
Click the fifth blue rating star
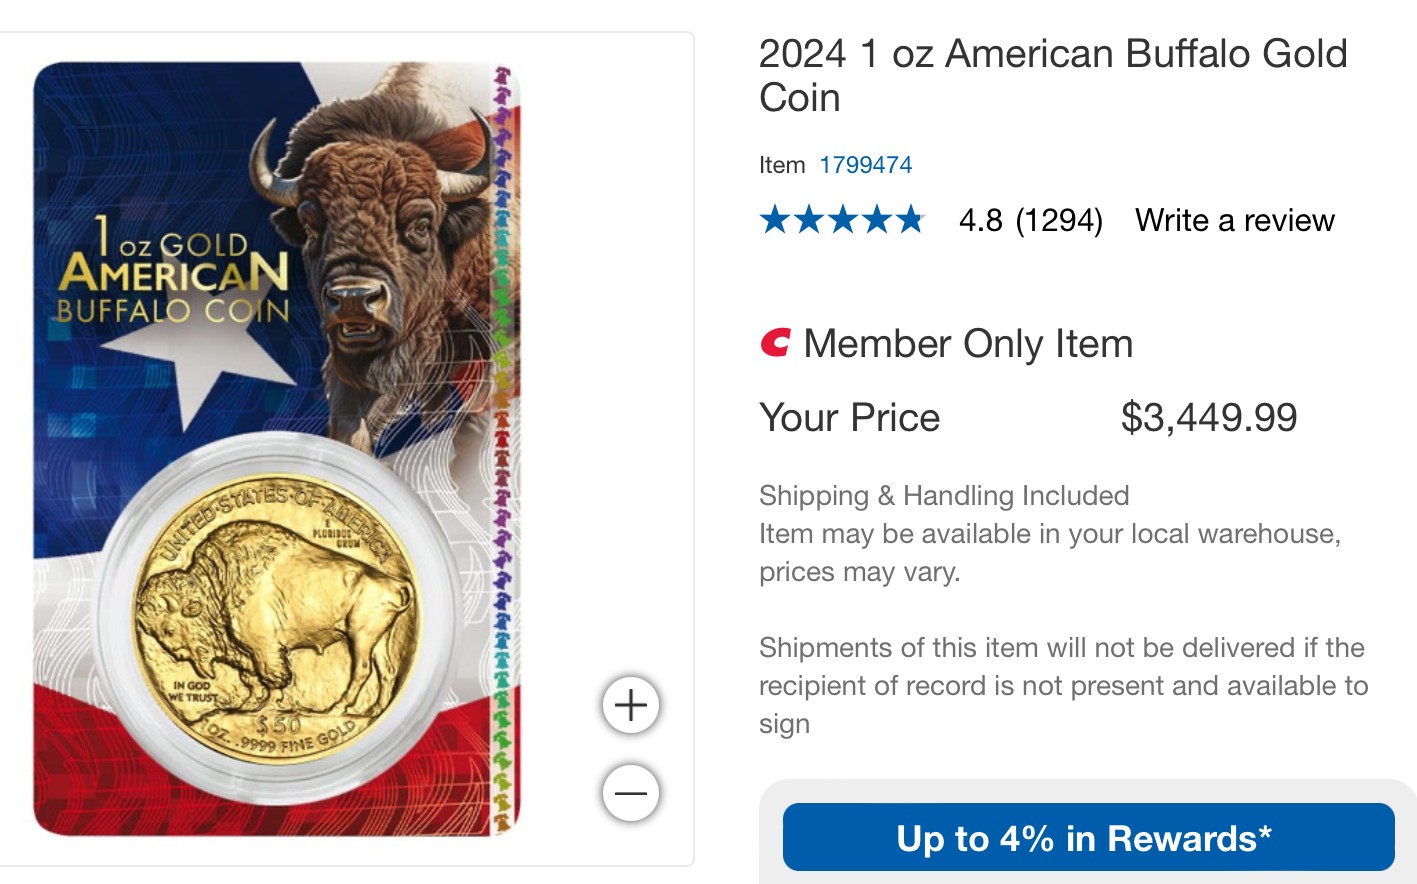pyautogui.click(x=909, y=219)
